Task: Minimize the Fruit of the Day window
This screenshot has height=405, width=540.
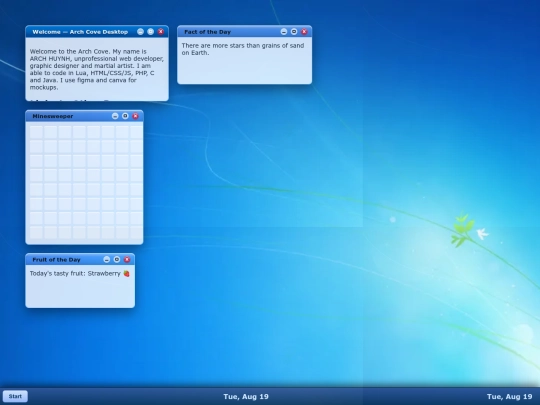Action: click(107, 259)
